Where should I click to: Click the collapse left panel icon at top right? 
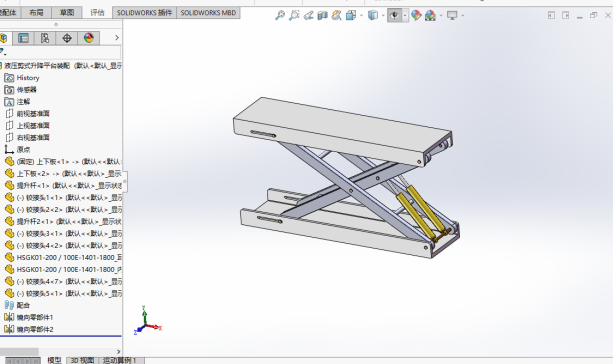pyautogui.click(x=551, y=15)
